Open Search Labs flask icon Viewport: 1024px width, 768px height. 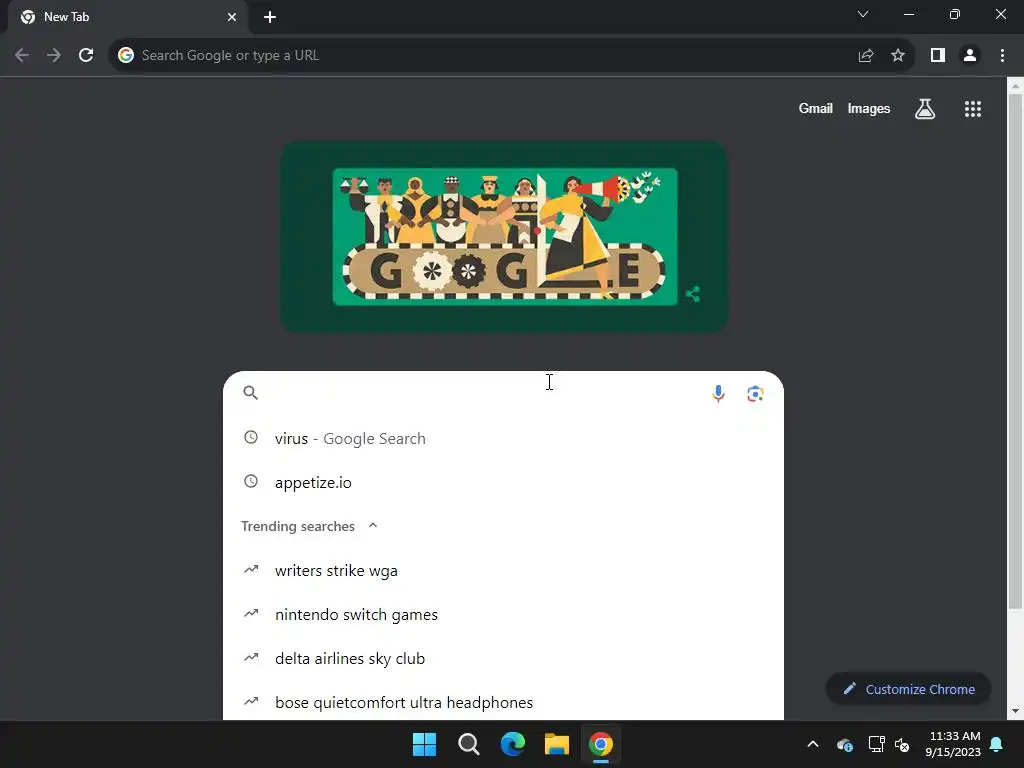tap(925, 109)
